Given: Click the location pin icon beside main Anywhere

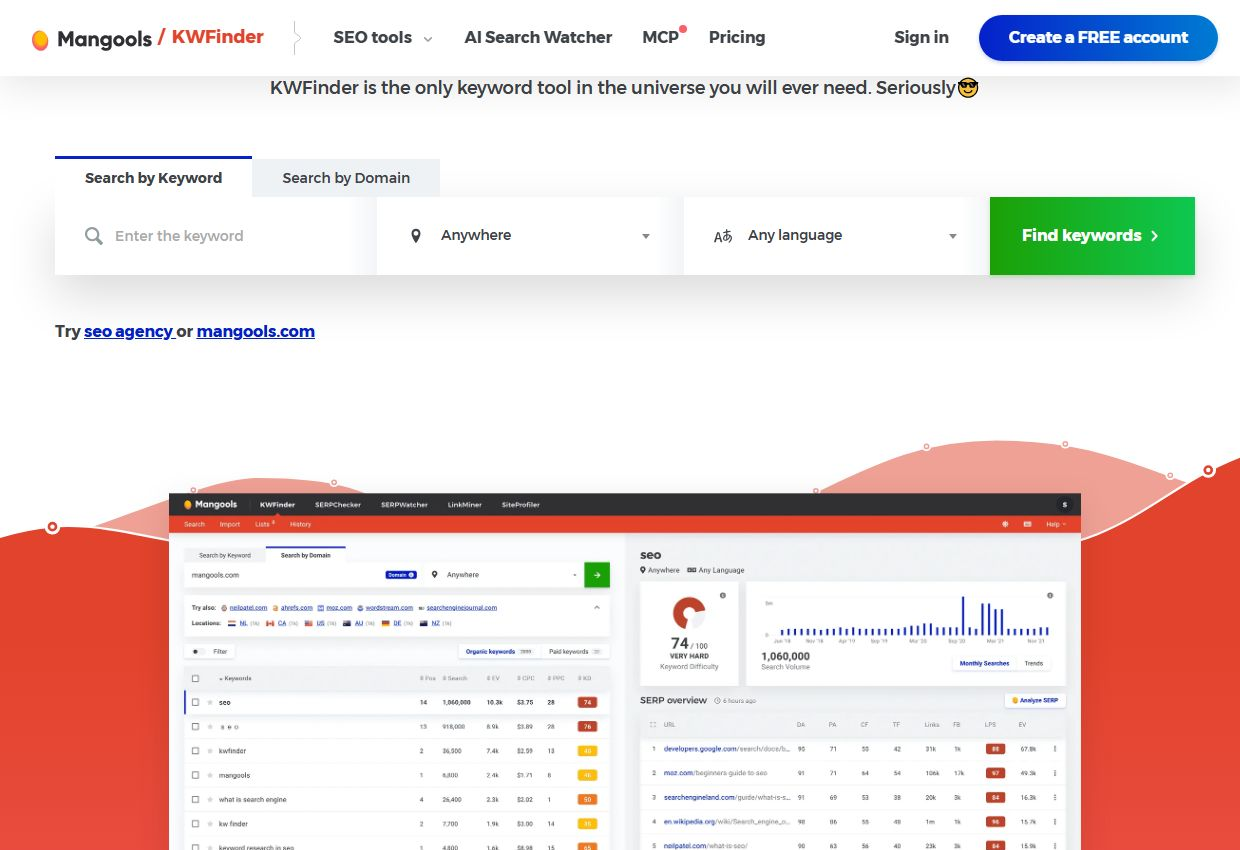Looking at the screenshot, I should click(416, 236).
